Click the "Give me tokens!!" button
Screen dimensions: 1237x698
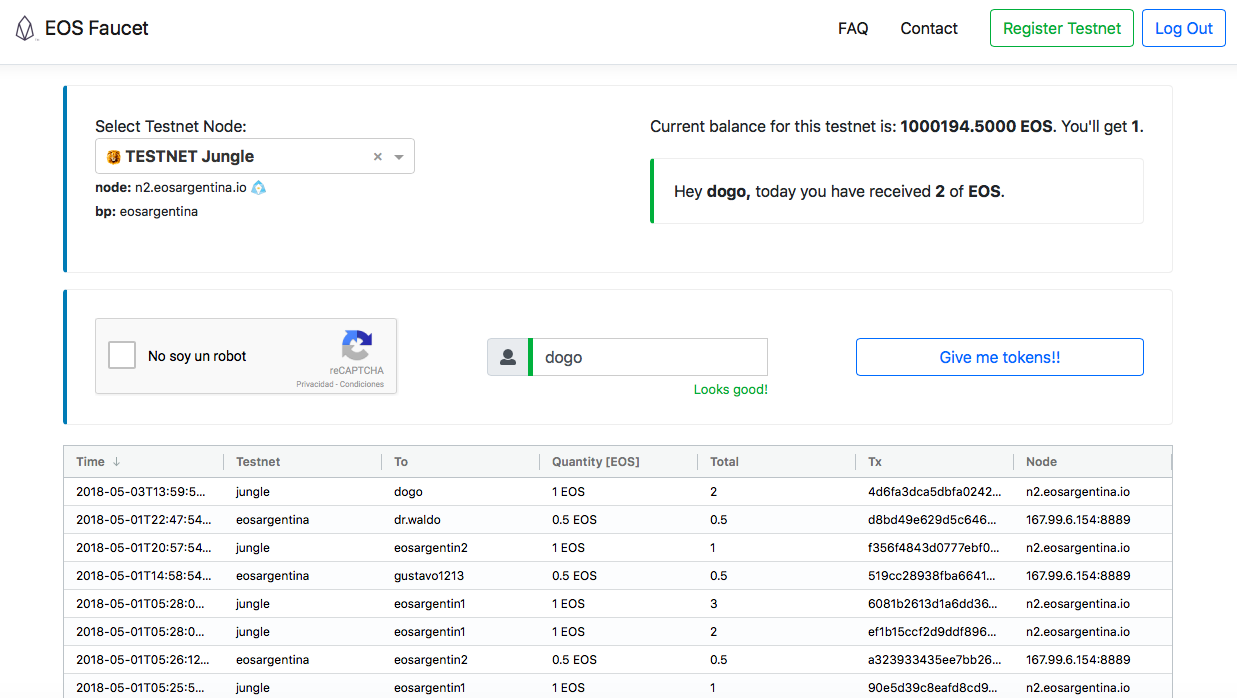[999, 357]
